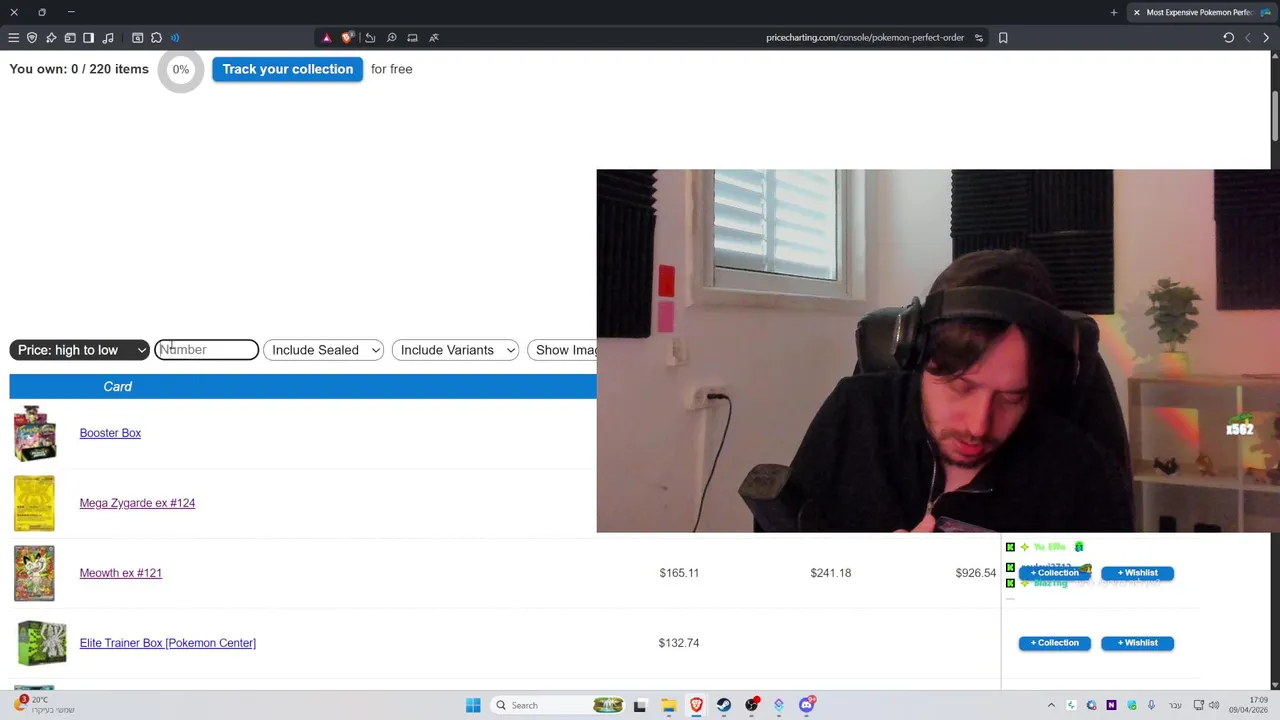Open a new tab with plus button
The width and height of the screenshot is (1280, 720).
[1114, 12]
